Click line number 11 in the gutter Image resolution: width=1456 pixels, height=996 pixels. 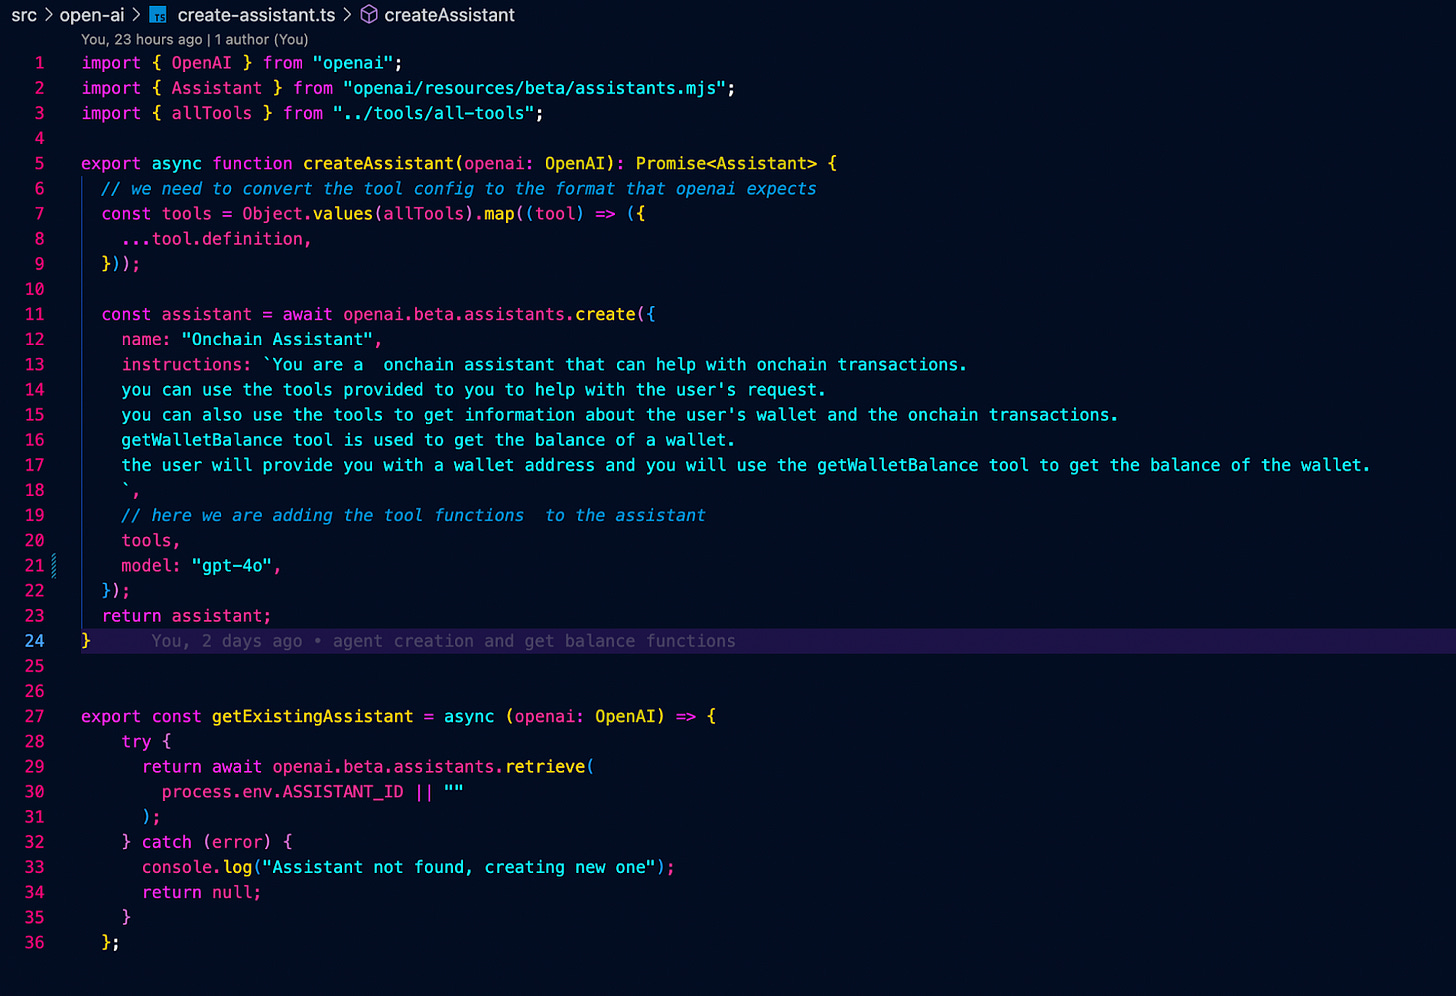point(35,314)
